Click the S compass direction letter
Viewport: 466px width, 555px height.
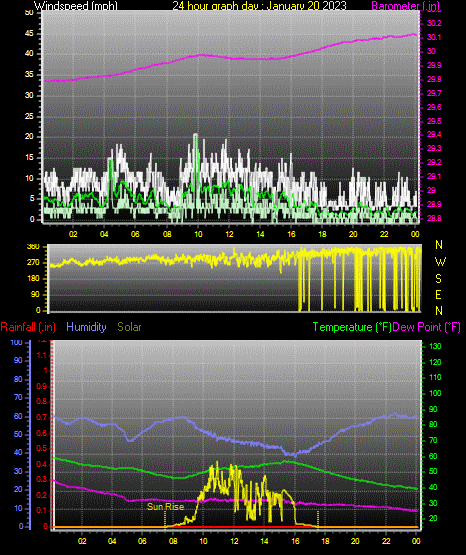click(438, 279)
